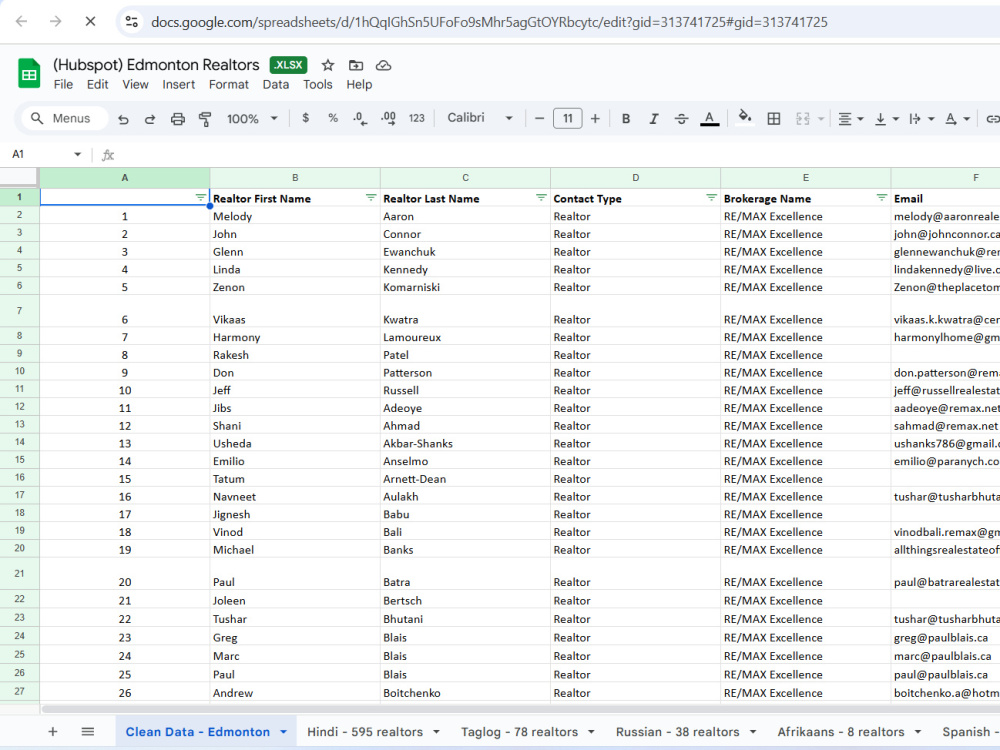Toggle filter on Contact Type column

click(x=711, y=198)
